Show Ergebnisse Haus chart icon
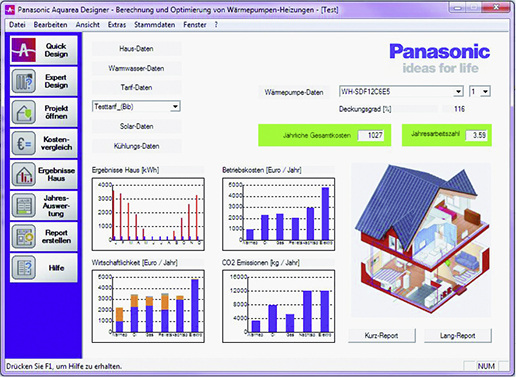This screenshot has width=516, height=377. tap(24, 174)
